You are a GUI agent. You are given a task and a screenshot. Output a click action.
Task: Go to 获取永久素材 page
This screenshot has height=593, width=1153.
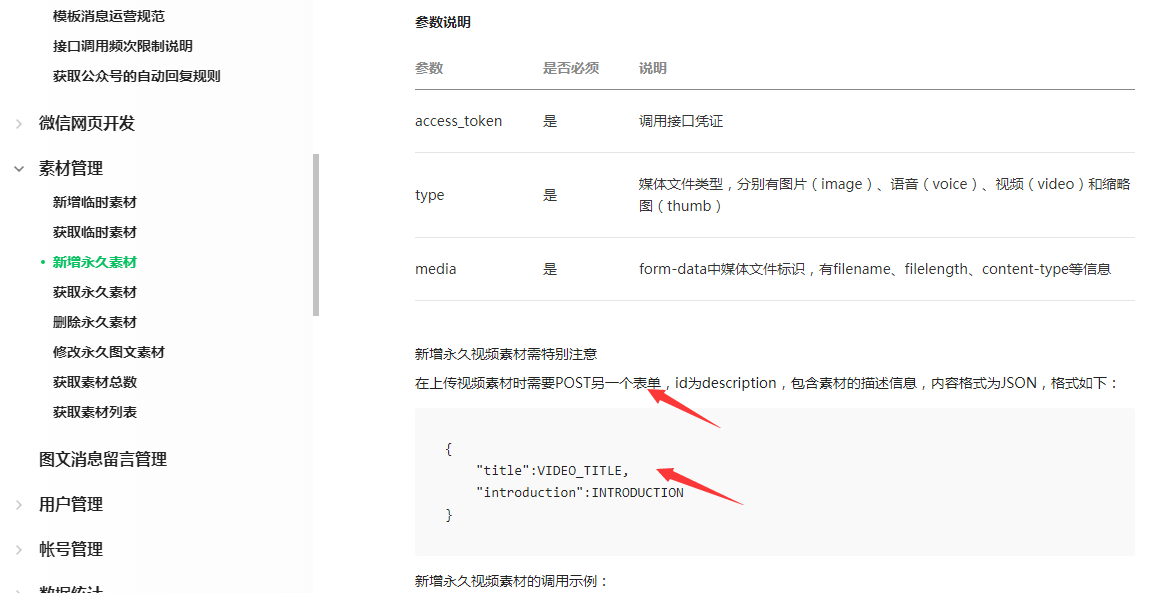[95, 292]
